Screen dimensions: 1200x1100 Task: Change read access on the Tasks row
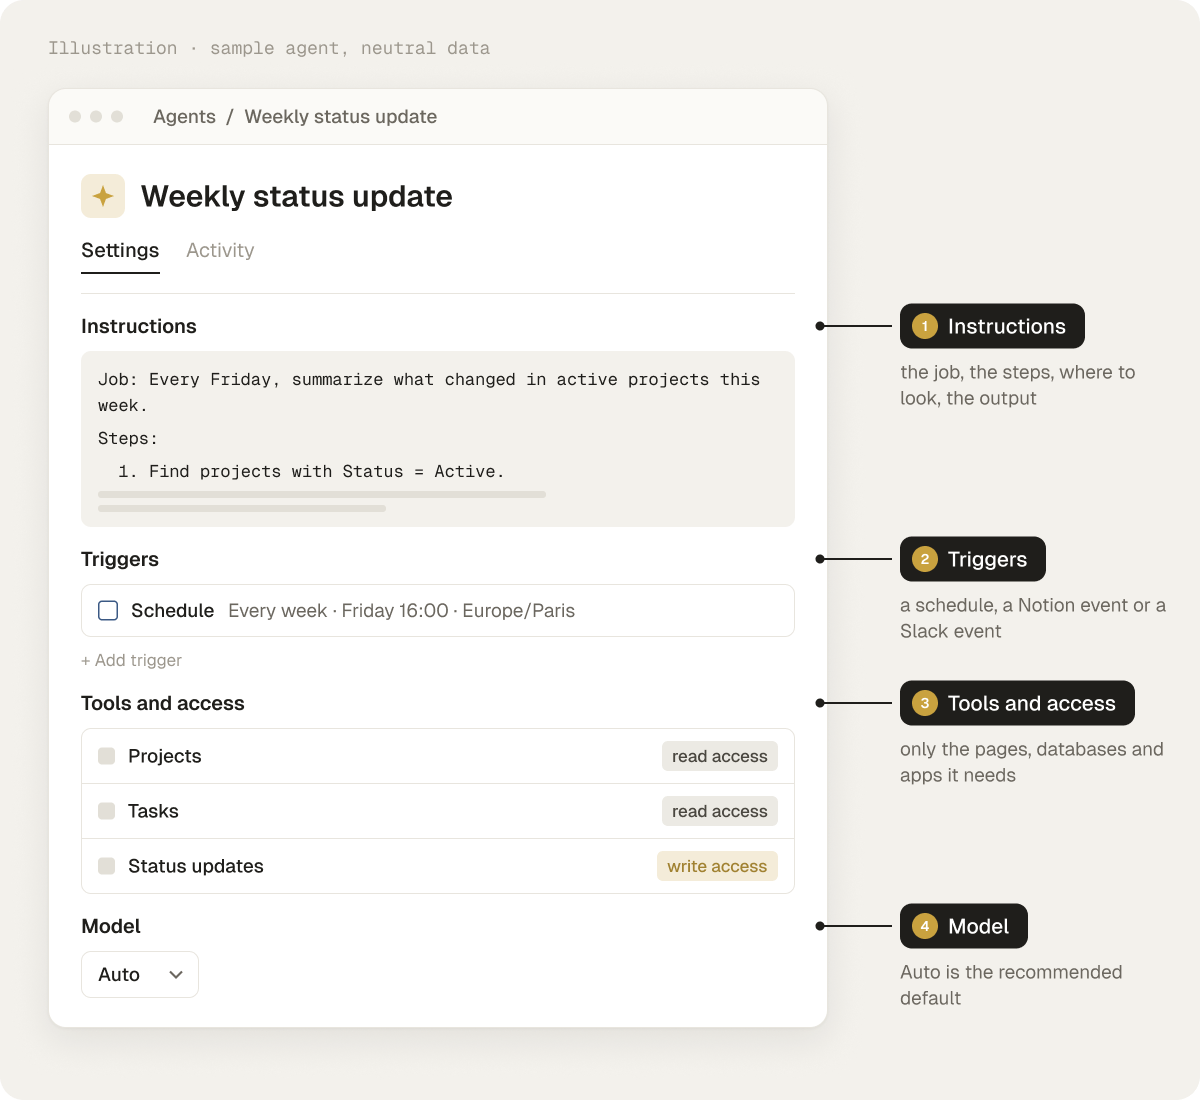pyautogui.click(x=720, y=811)
